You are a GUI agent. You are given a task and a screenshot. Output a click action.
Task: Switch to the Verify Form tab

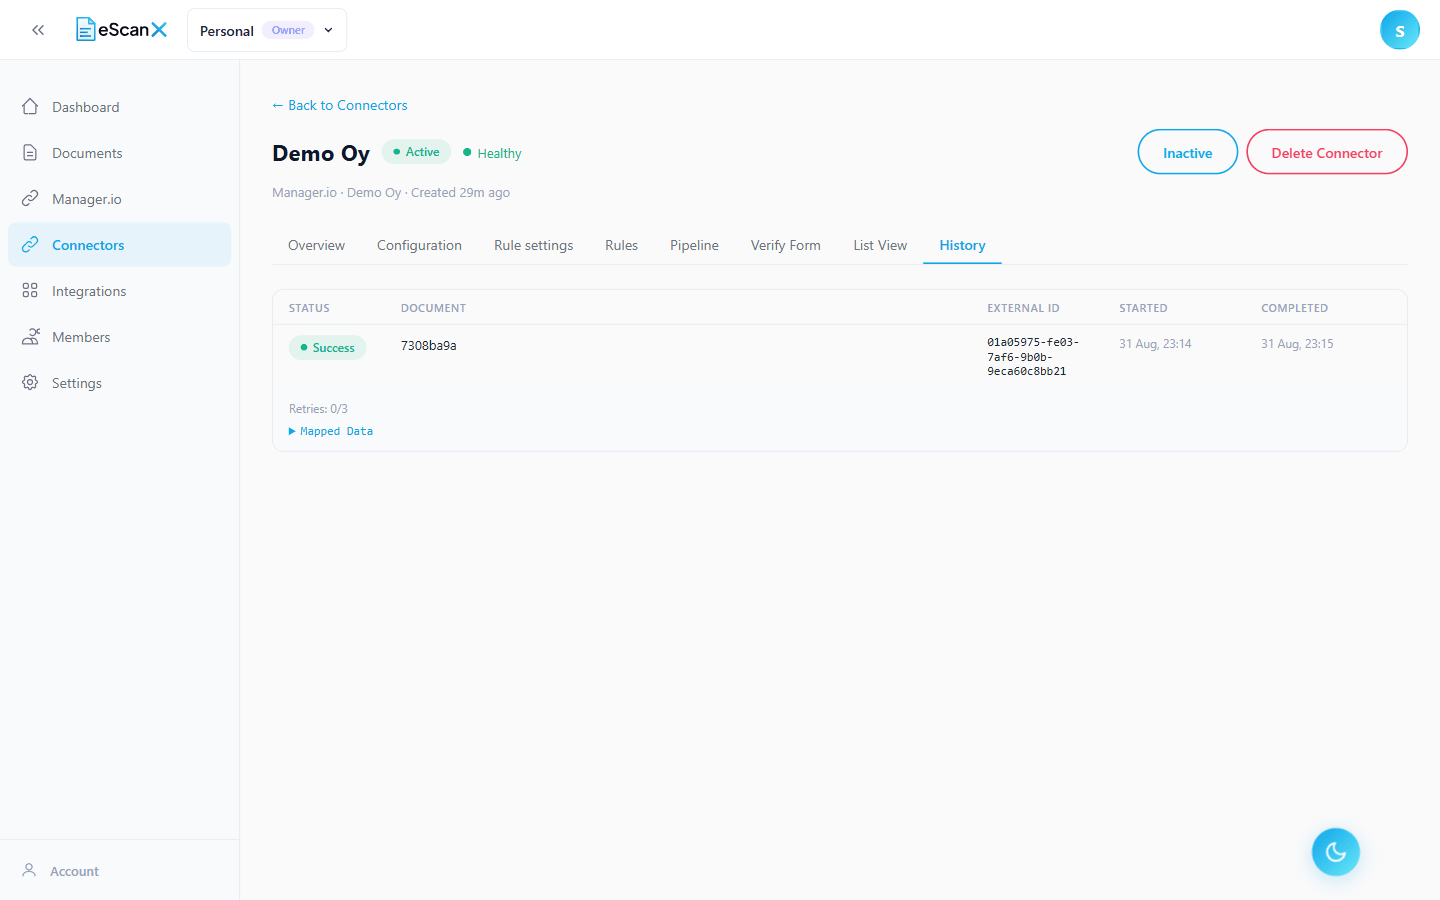coord(786,245)
